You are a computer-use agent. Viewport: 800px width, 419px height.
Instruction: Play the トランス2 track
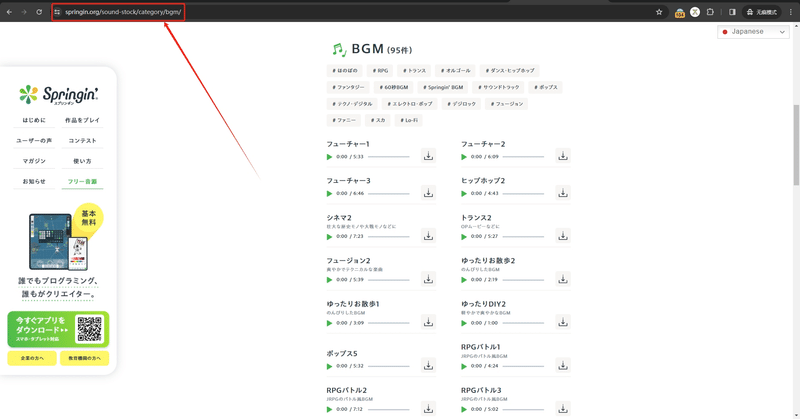pyautogui.click(x=464, y=236)
